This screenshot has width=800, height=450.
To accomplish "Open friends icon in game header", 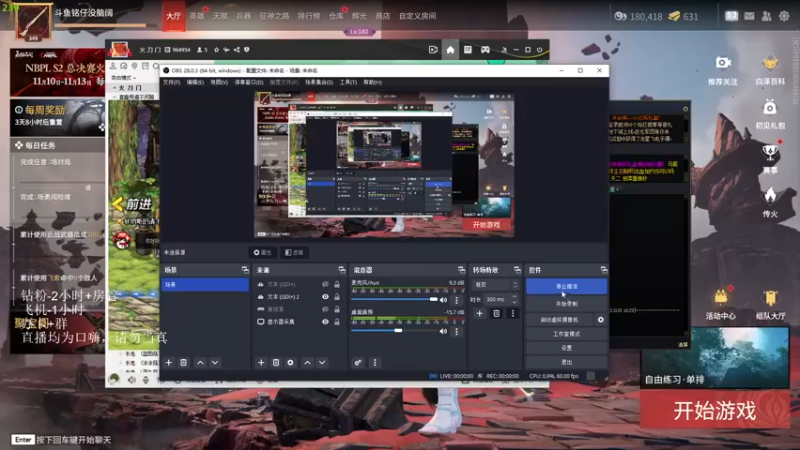I will pos(766,16).
